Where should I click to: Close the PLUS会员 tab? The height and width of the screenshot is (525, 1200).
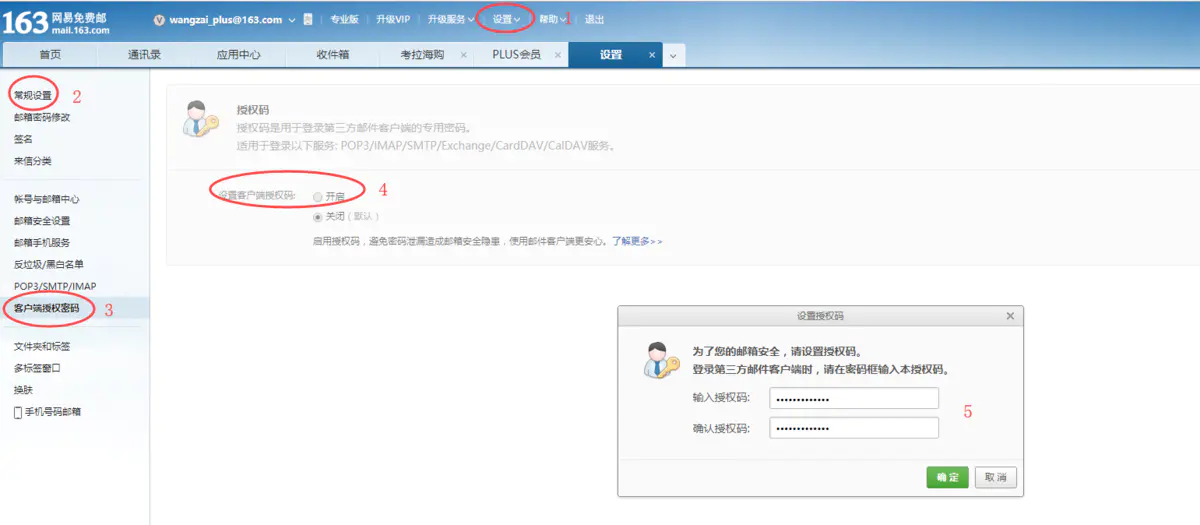tap(557, 55)
